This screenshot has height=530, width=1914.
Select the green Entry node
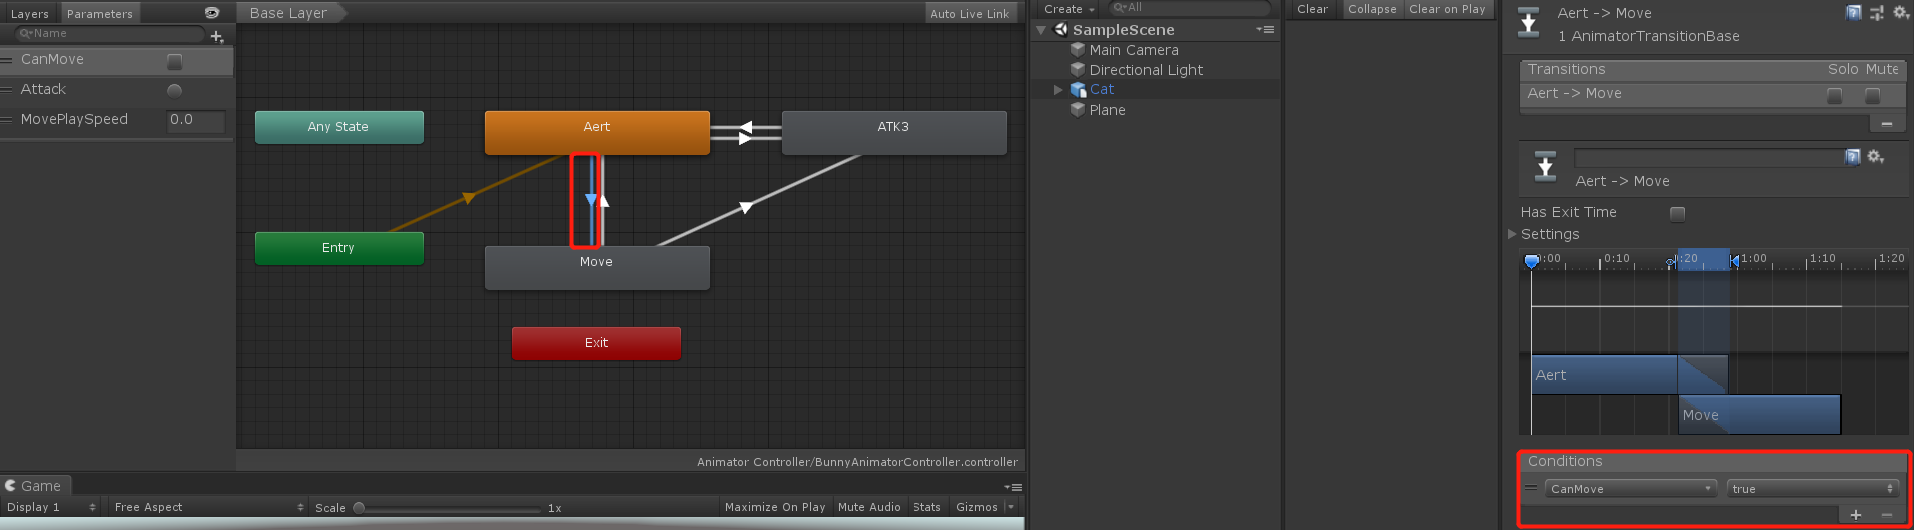(x=339, y=248)
